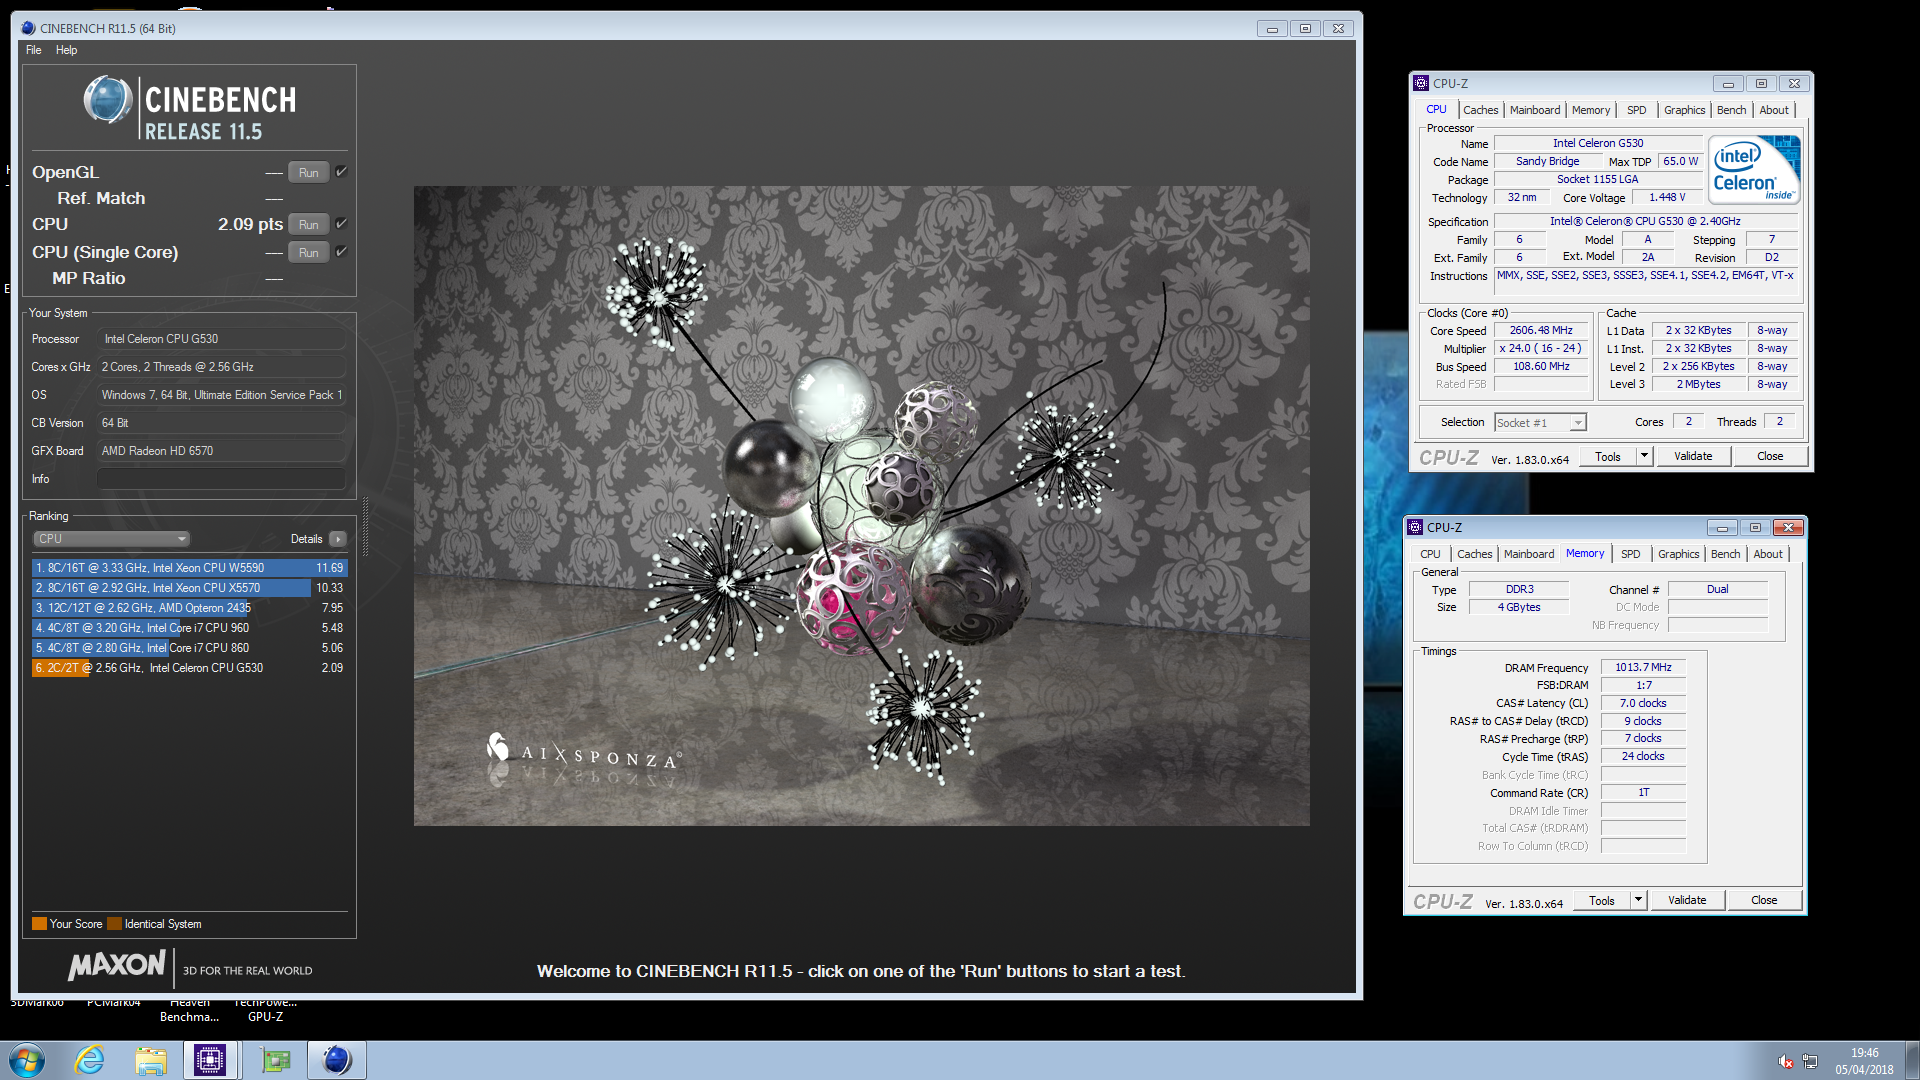Open Graphics tab in upper CPU-Z
1920x1080 pixels.
(1684, 110)
